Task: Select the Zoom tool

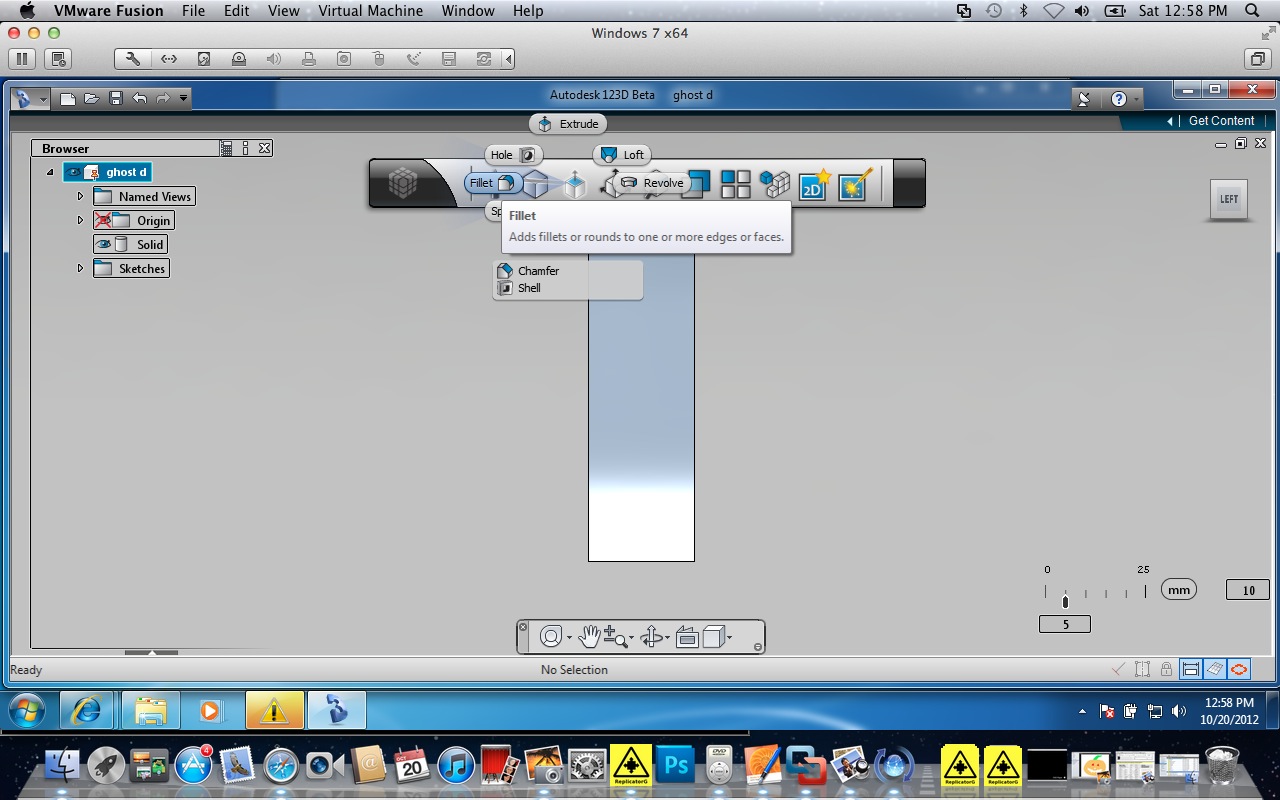Action: [615, 636]
